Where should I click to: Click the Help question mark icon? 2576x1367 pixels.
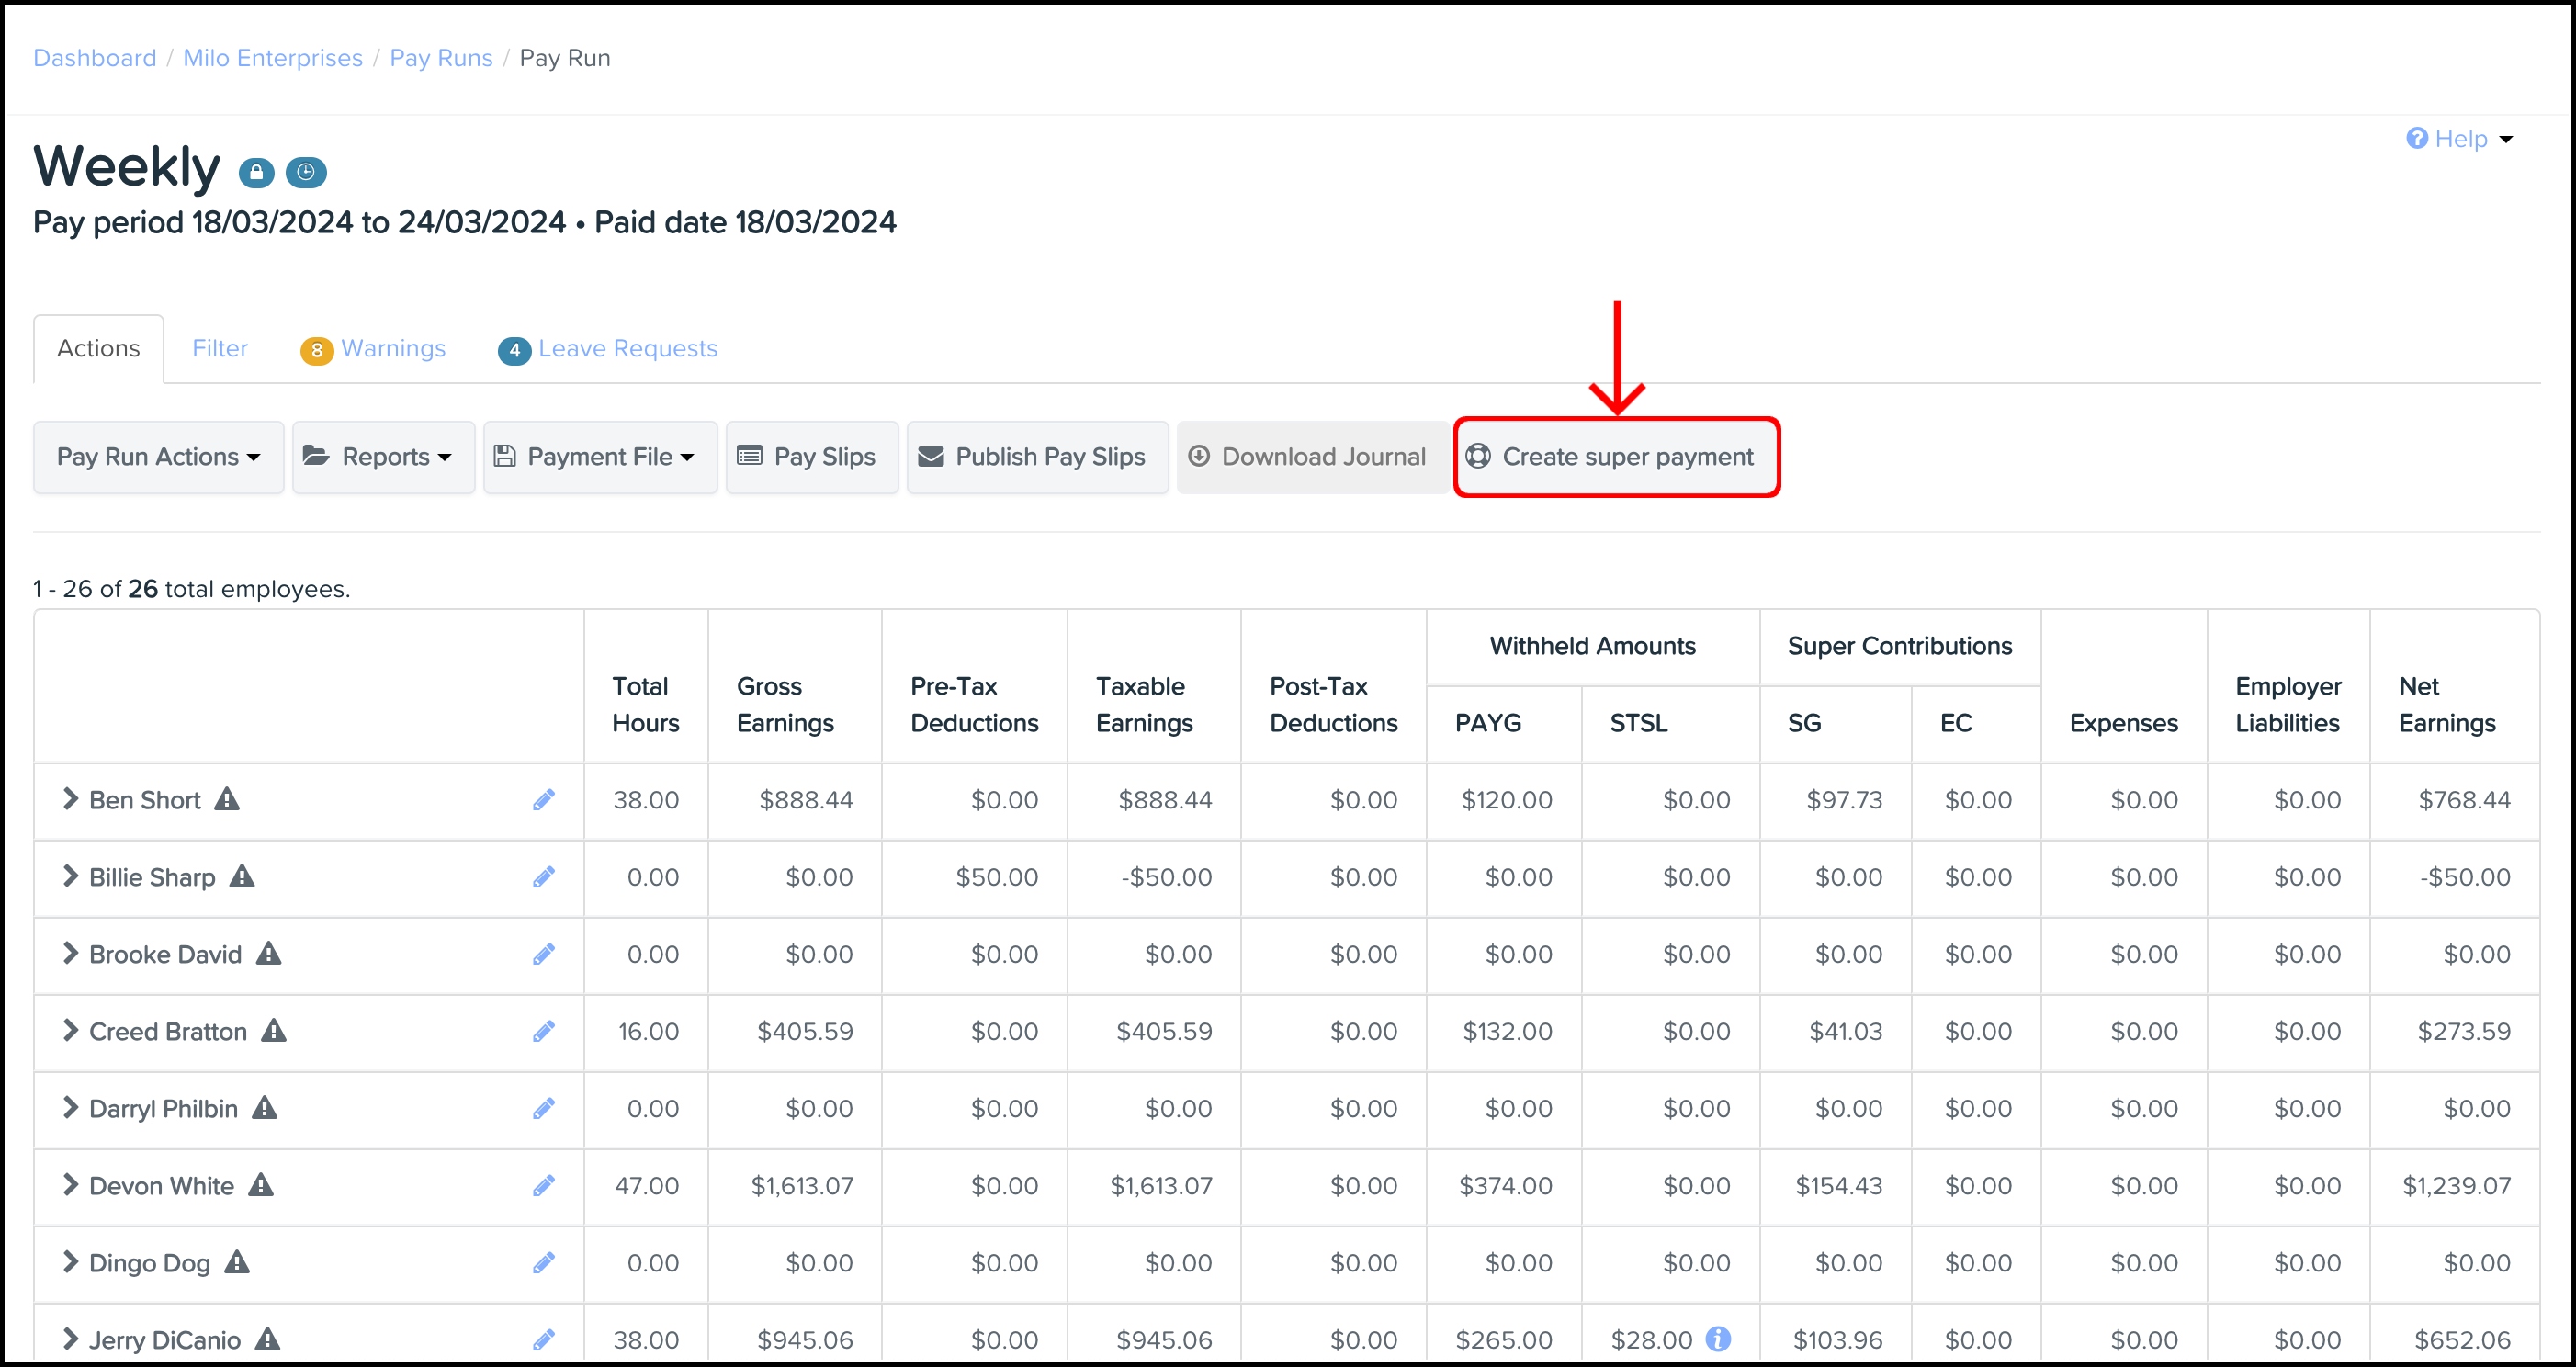tap(2417, 139)
